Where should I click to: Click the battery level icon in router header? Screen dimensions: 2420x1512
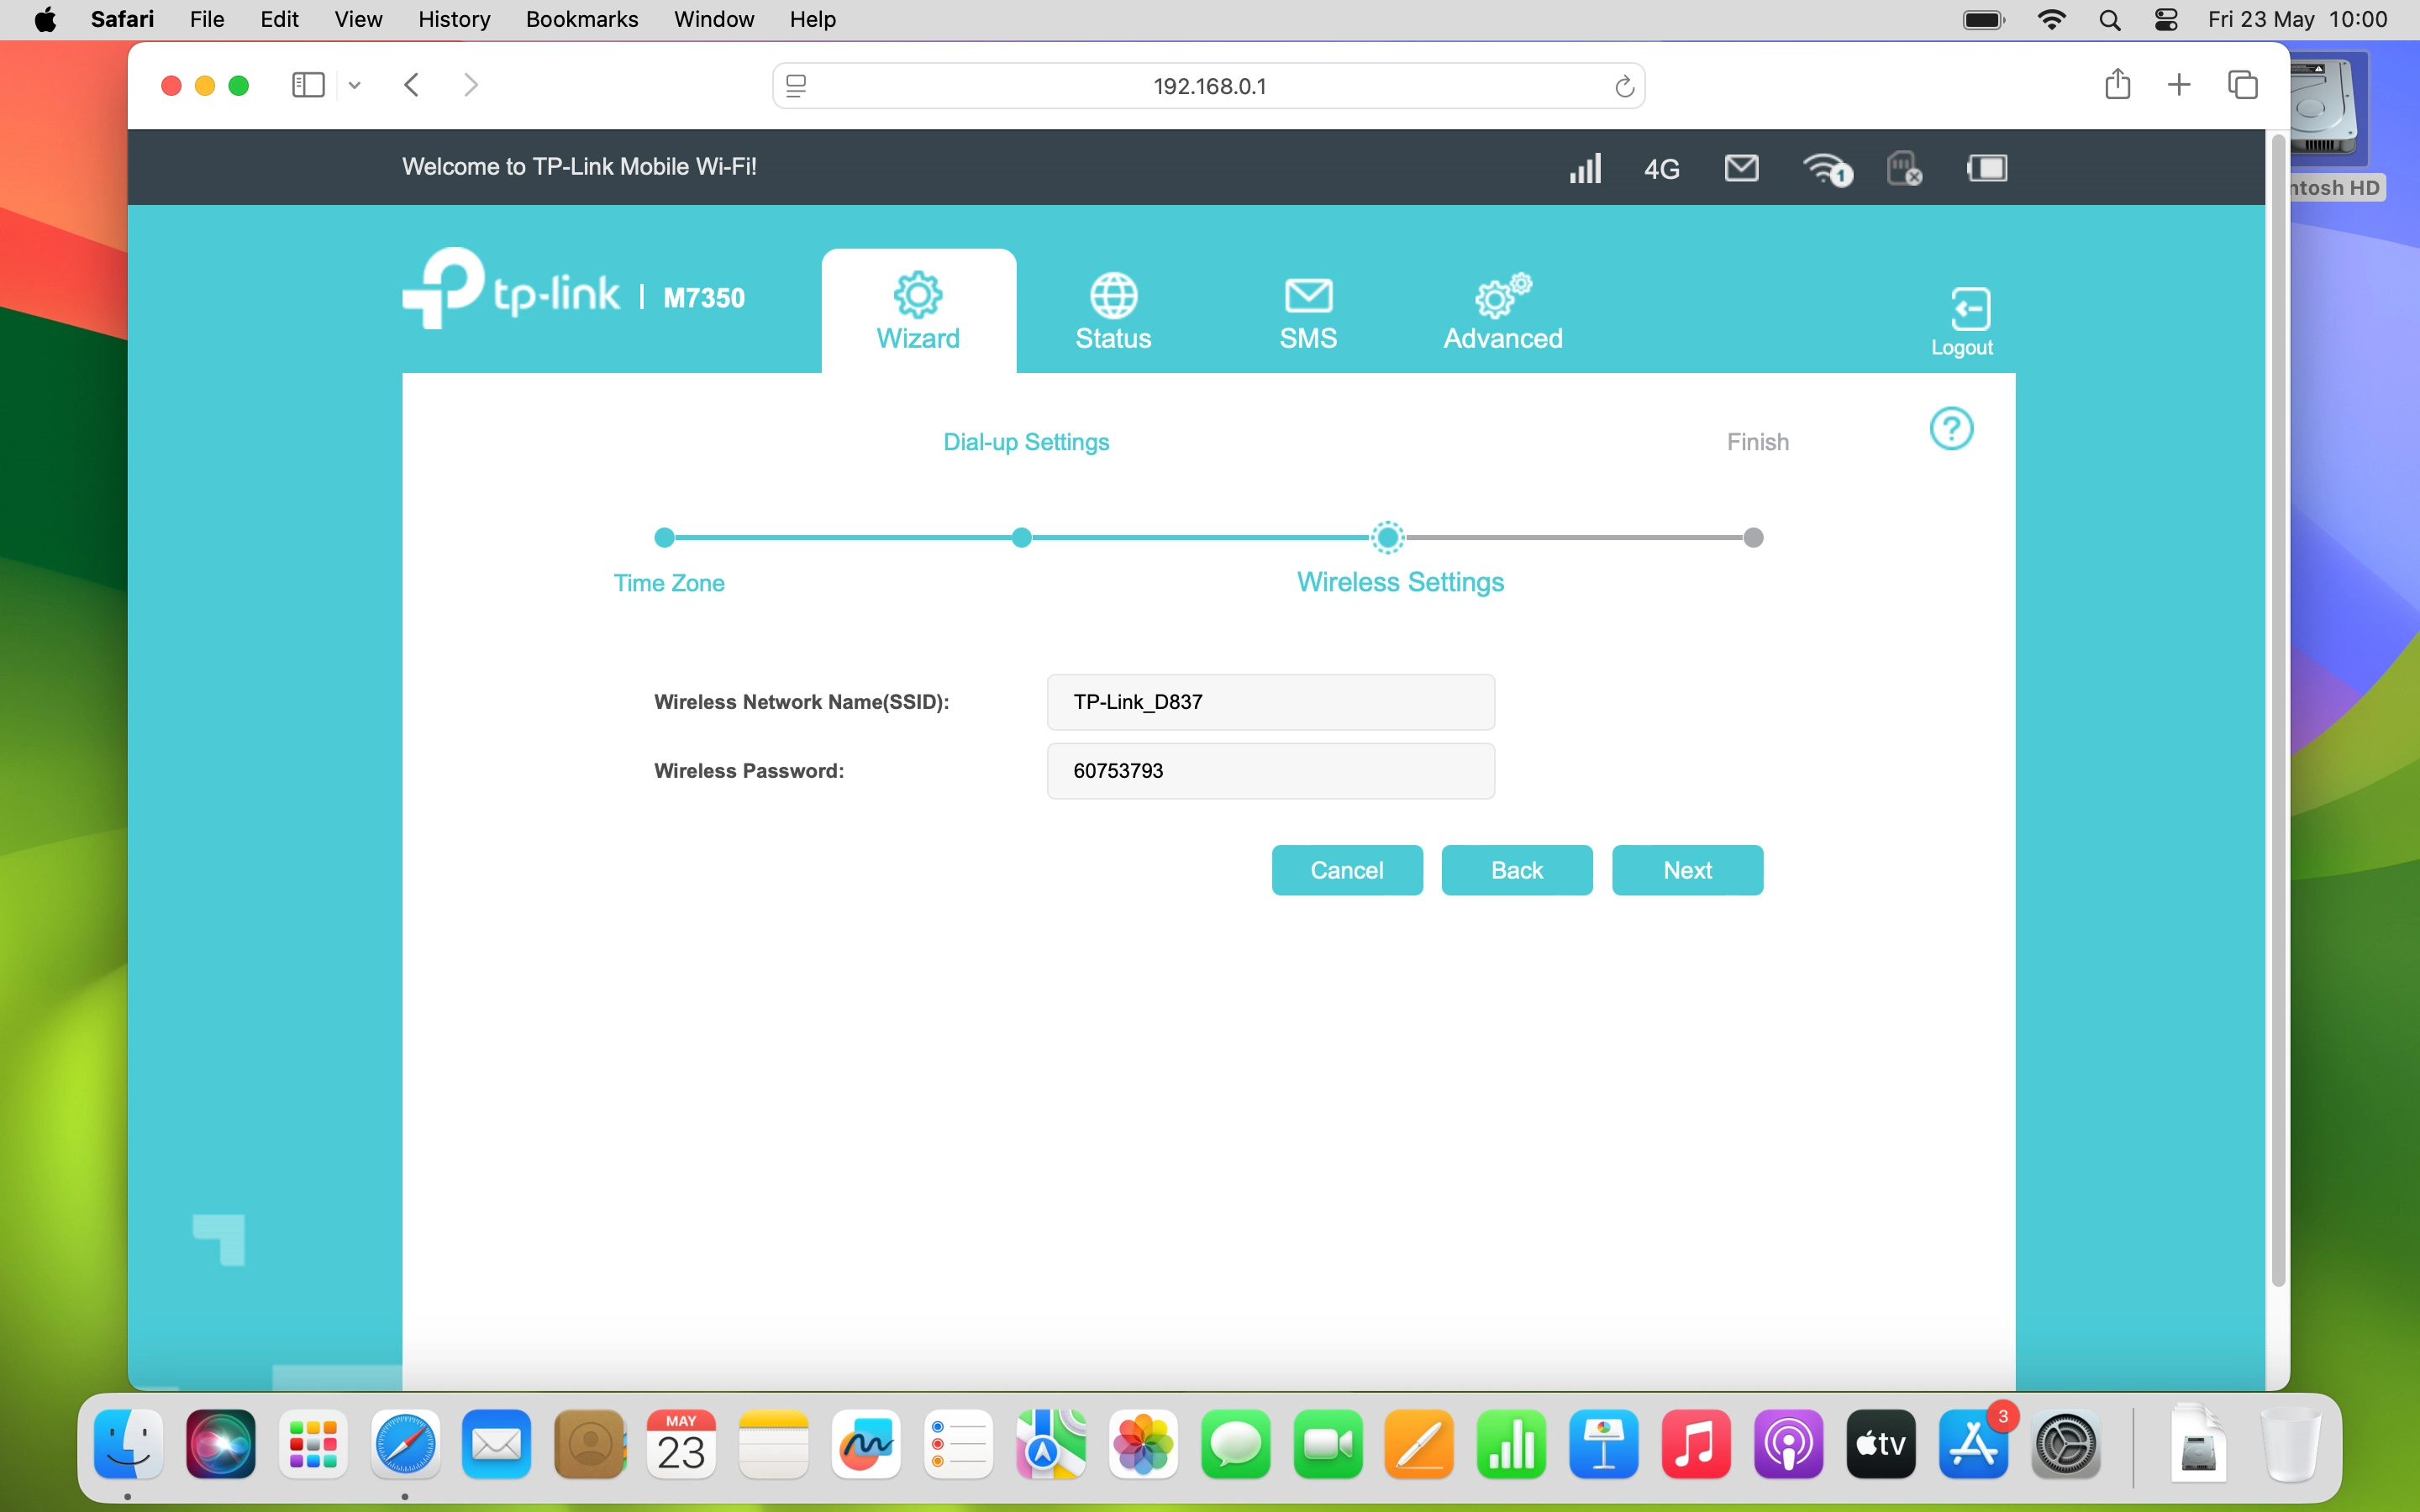click(x=1986, y=168)
